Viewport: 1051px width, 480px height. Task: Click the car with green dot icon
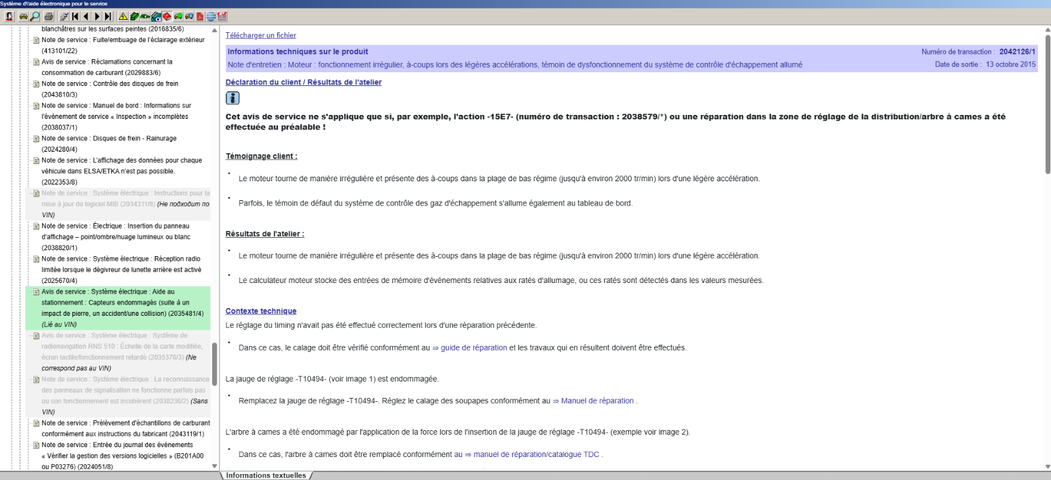[178, 16]
